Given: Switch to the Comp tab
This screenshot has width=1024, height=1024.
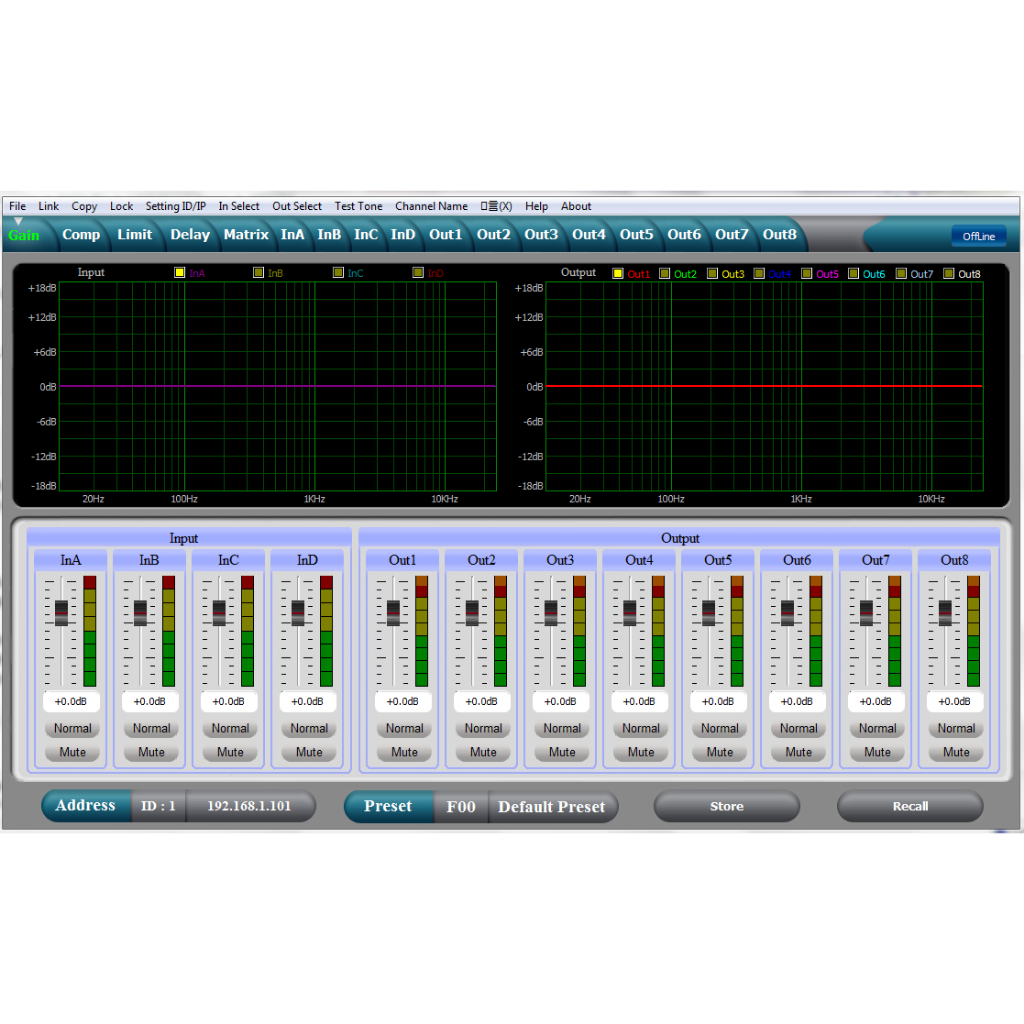Looking at the screenshot, I should click(x=81, y=234).
